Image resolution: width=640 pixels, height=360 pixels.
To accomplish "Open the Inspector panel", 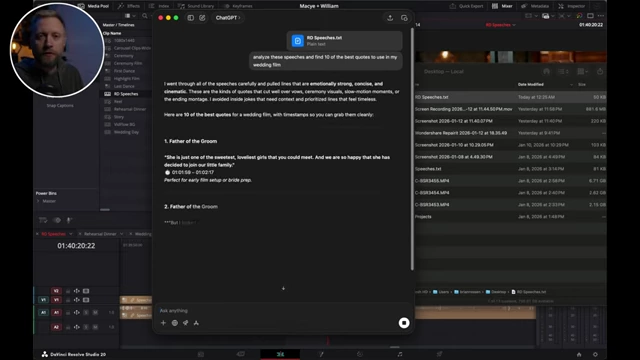I will (x=572, y=6).
